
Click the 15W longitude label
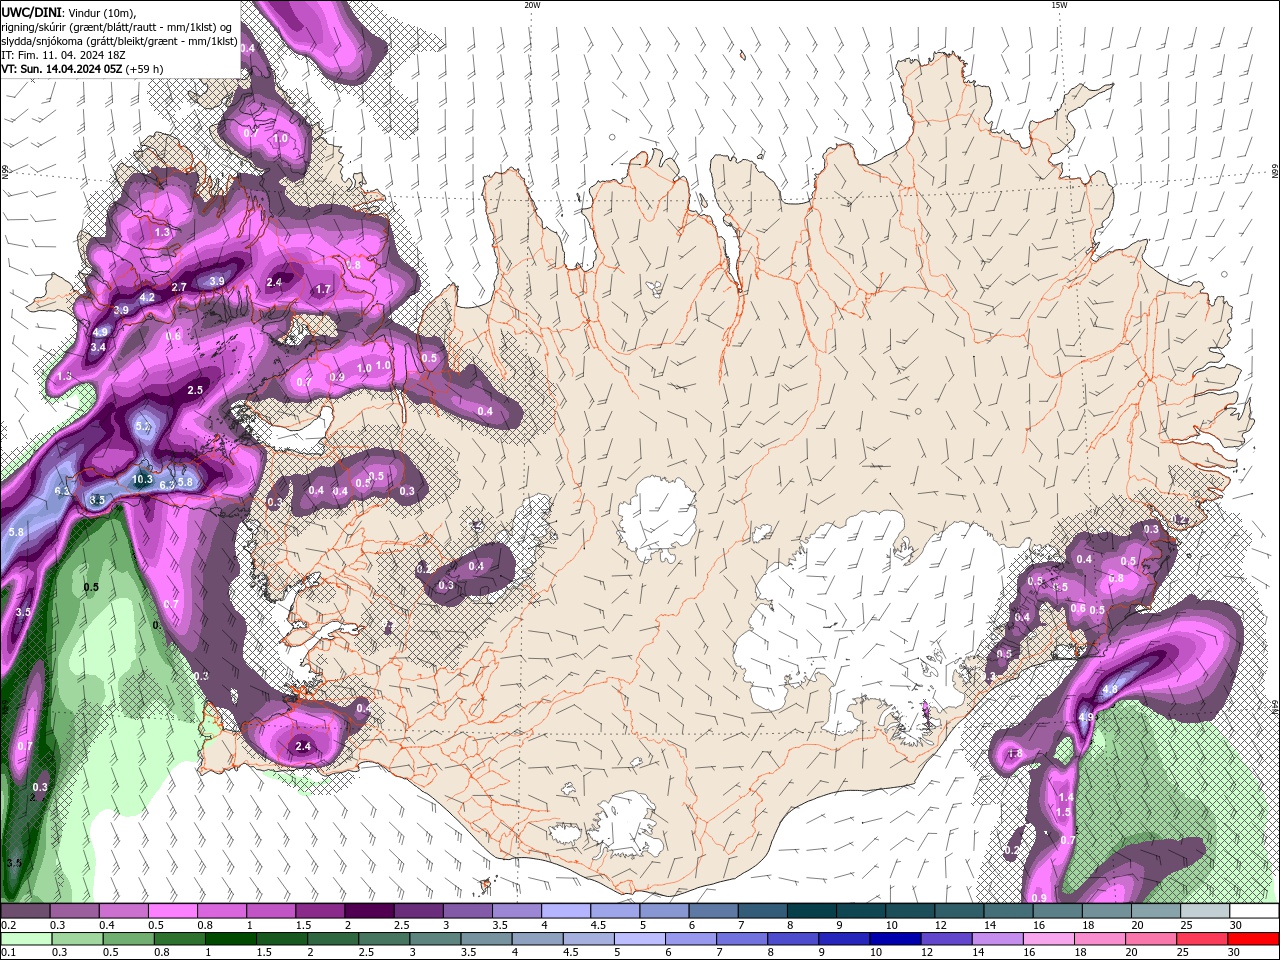[x=1059, y=5]
